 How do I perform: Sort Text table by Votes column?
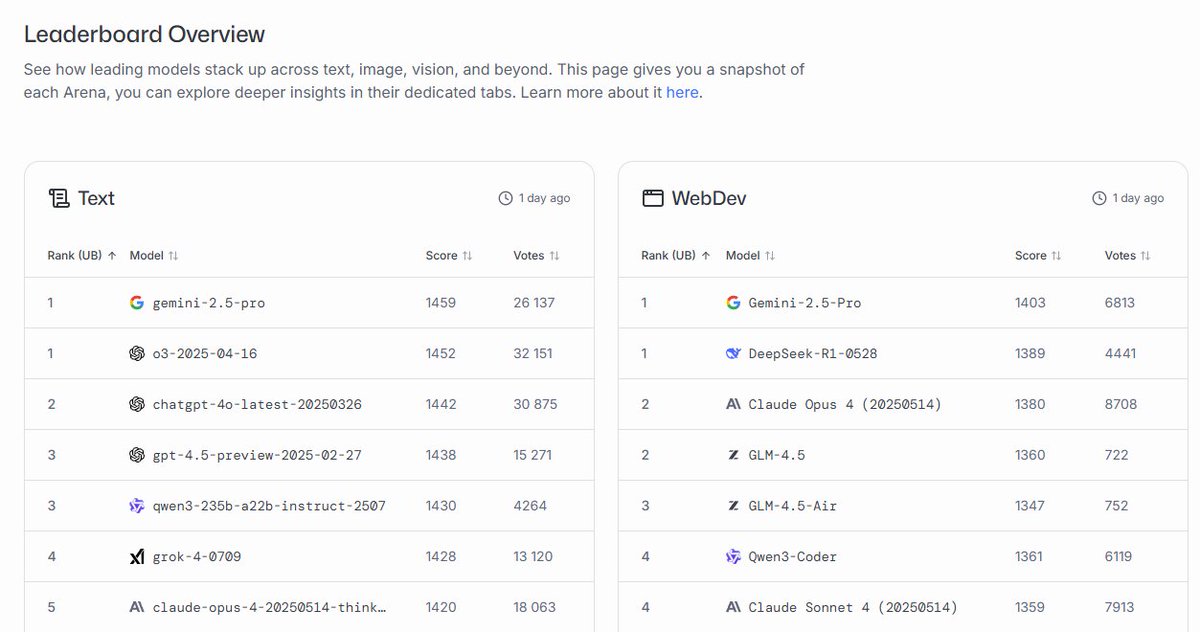point(536,256)
